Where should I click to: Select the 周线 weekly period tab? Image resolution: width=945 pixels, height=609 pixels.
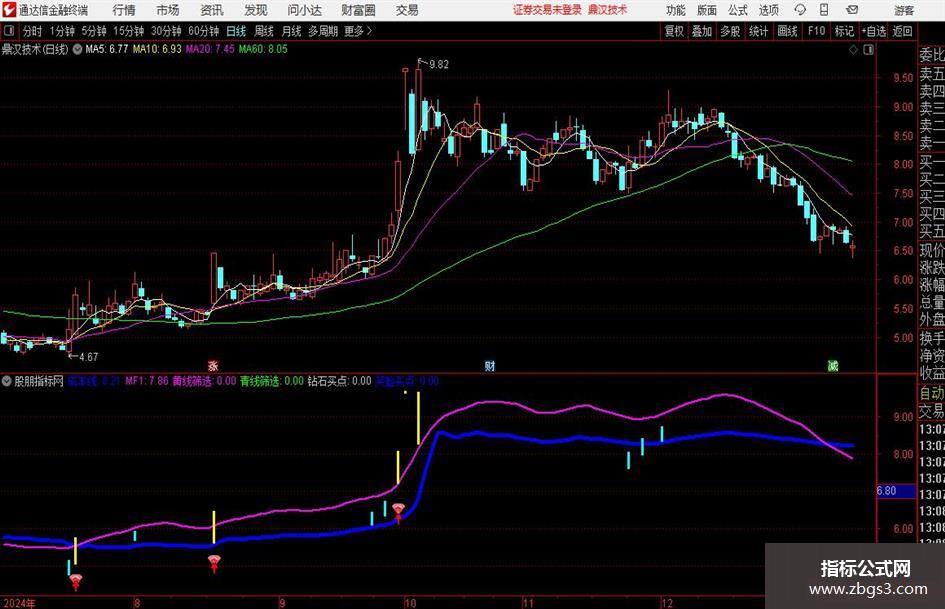point(263,31)
